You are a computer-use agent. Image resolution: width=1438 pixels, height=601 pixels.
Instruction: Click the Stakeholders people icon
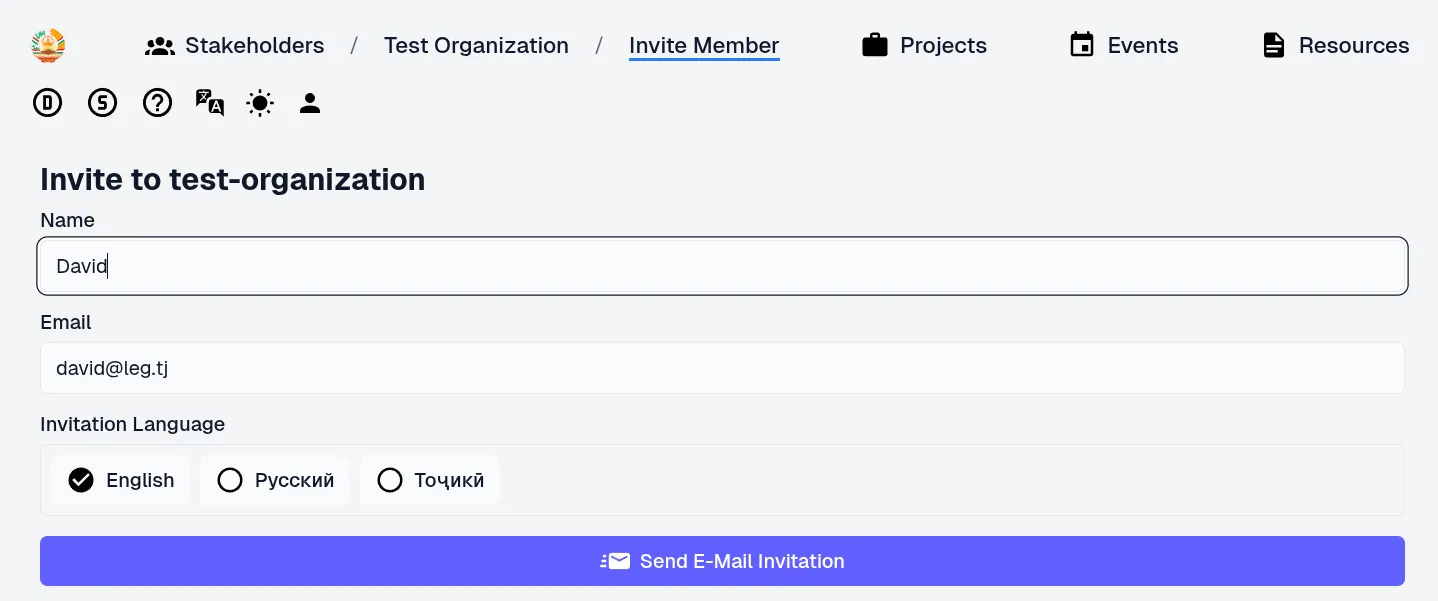[160, 46]
